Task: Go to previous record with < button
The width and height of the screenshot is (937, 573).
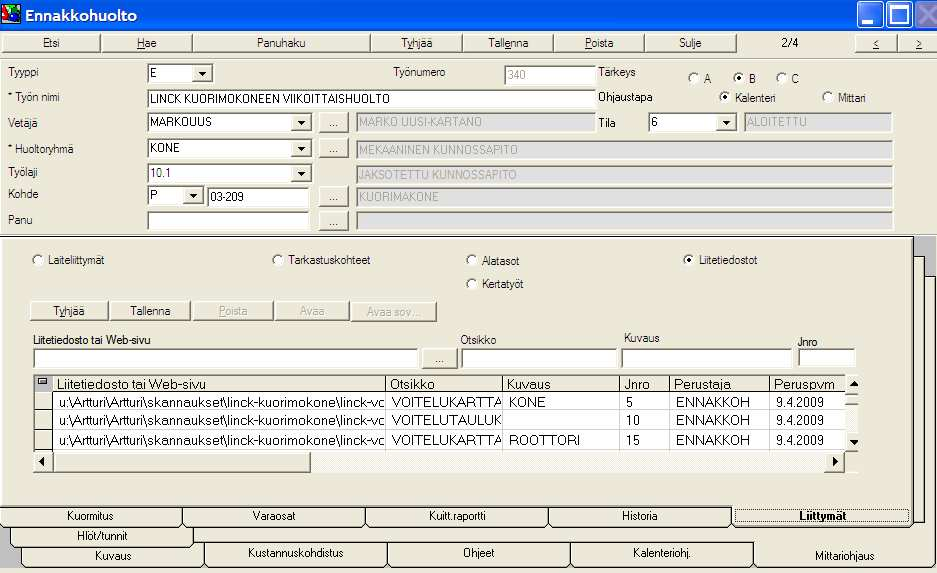Action: 875,44
